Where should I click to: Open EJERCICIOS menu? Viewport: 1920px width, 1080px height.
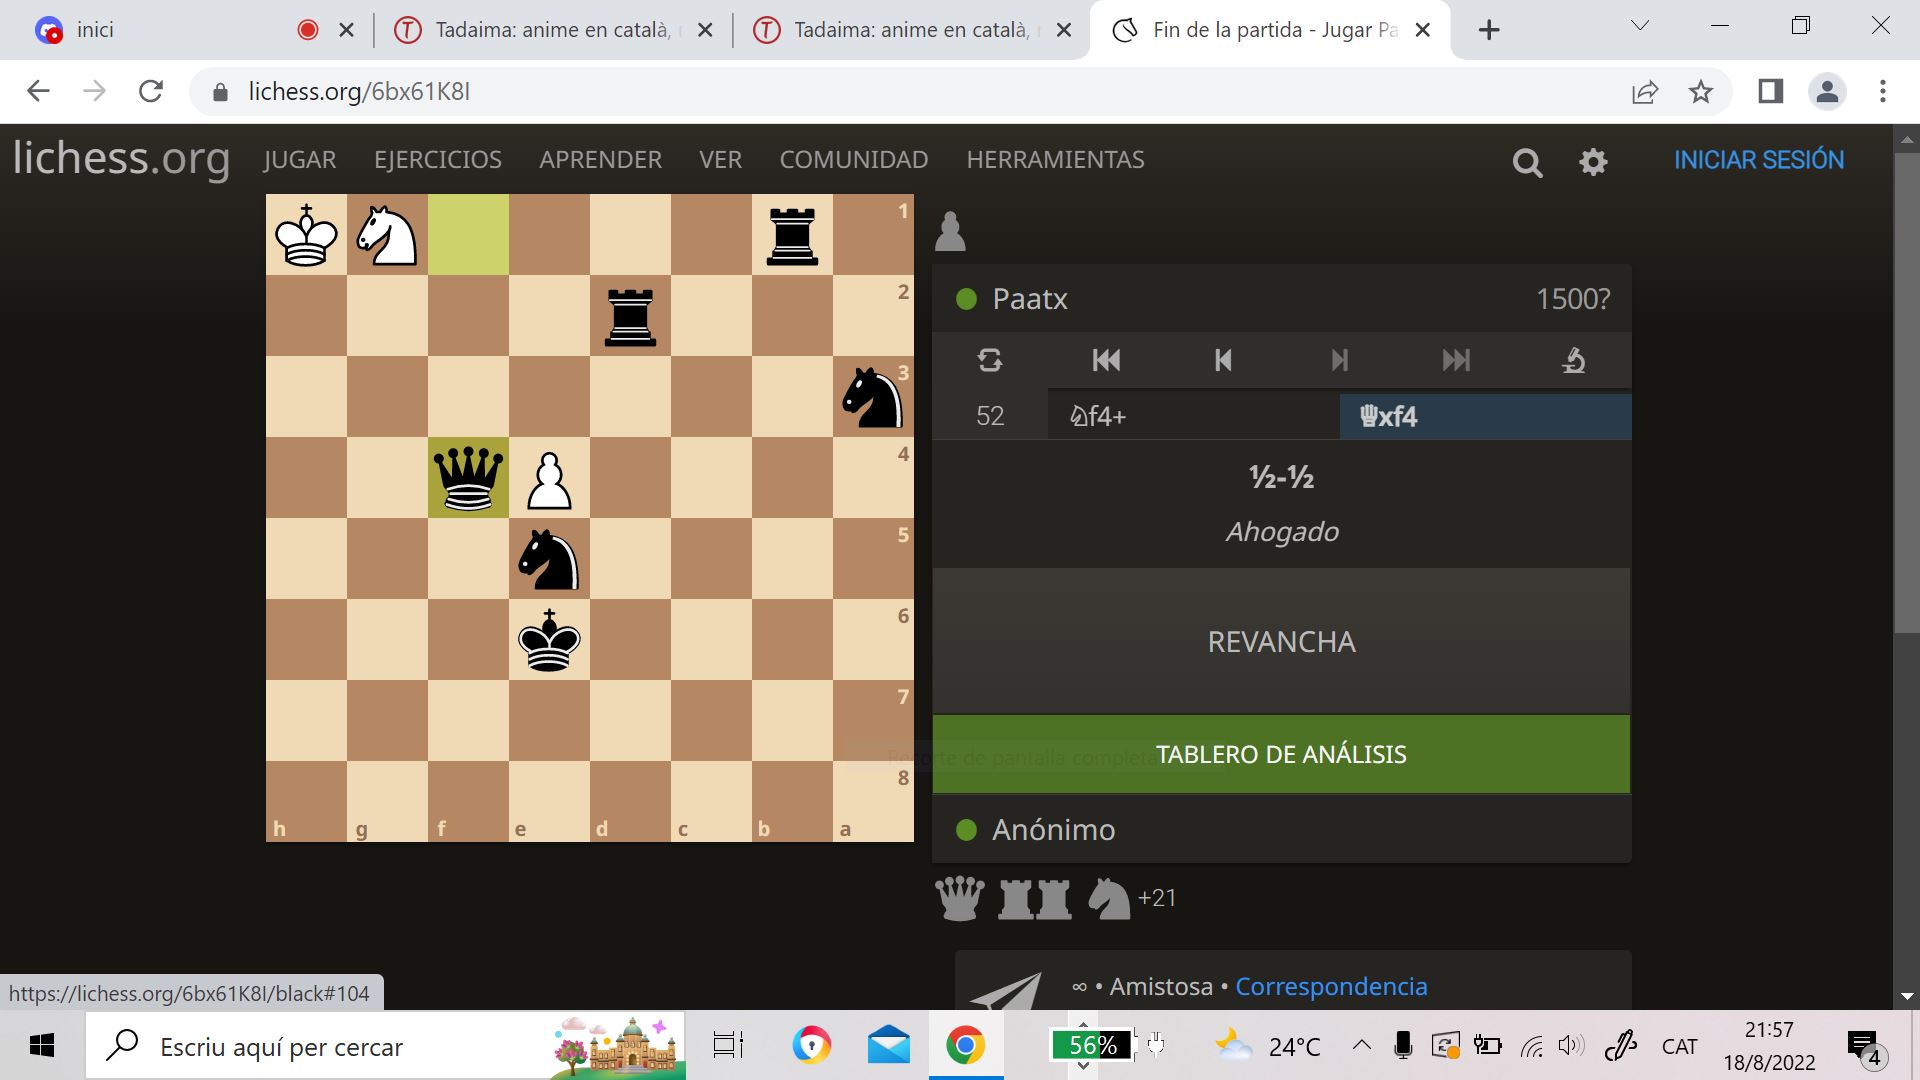[438, 159]
